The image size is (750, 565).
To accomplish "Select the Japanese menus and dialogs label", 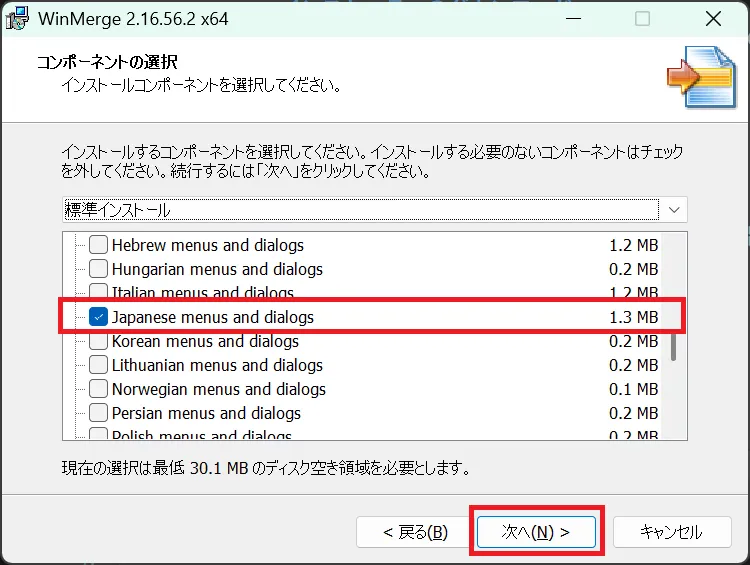I will (x=213, y=317).
